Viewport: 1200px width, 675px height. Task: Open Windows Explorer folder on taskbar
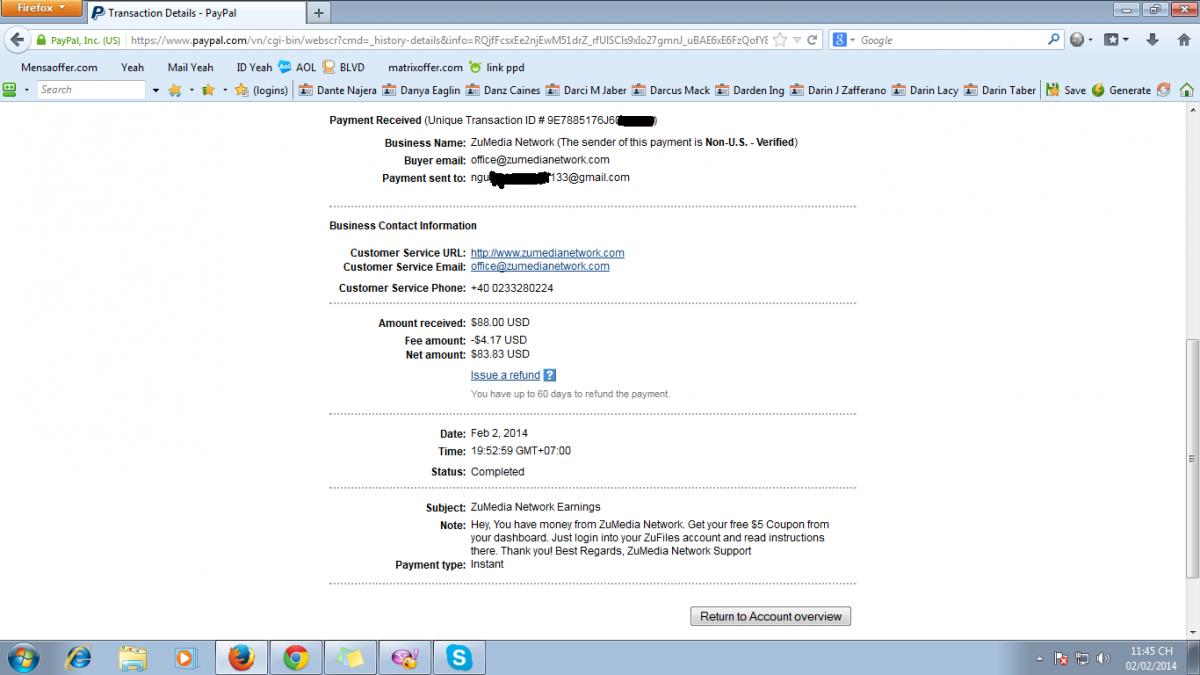point(132,657)
